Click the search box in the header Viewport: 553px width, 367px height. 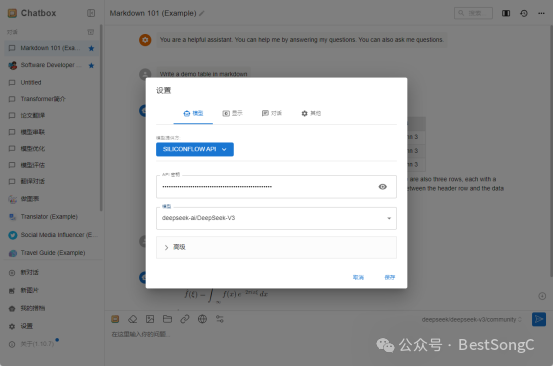click(x=473, y=13)
